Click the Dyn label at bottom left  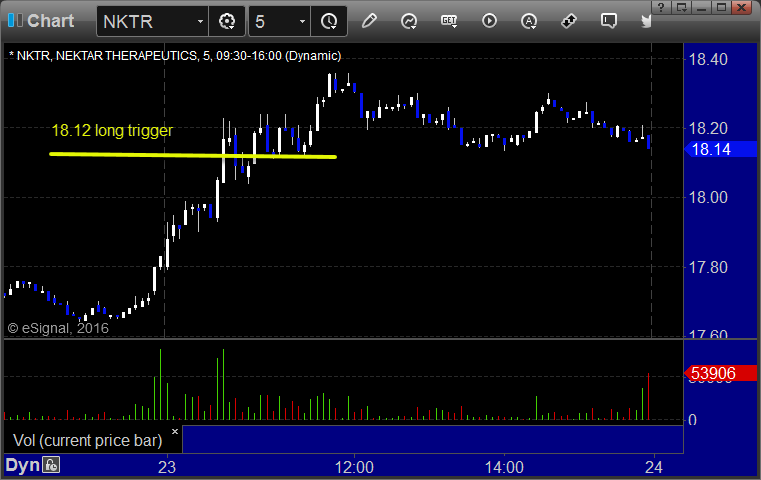22,465
